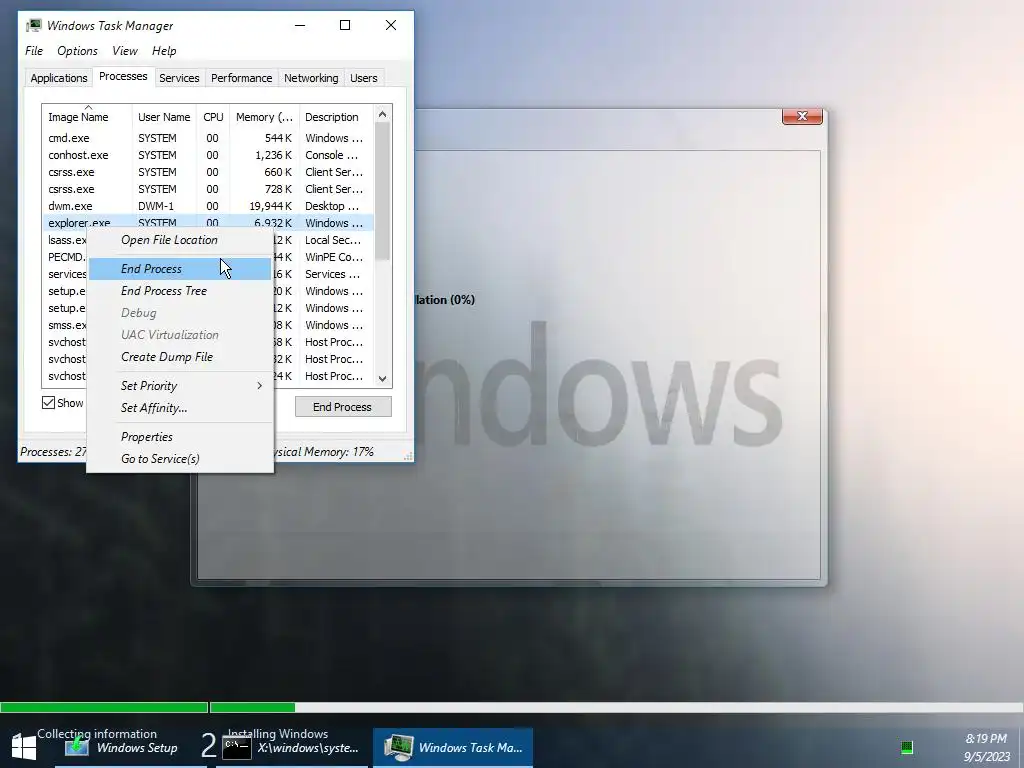This screenshot has width=1024, height=768.
Task: Click the 8:19 PM taskbar clock
Action: (986, 739)
